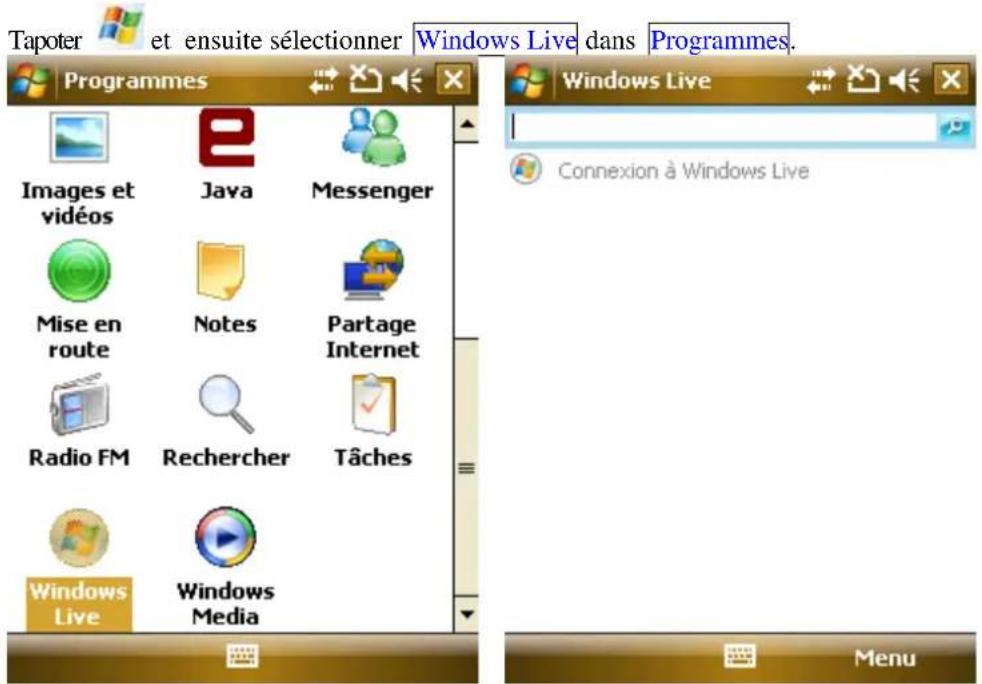Click the Windows Live search input field
982x684 pixels.
point(721,128)
